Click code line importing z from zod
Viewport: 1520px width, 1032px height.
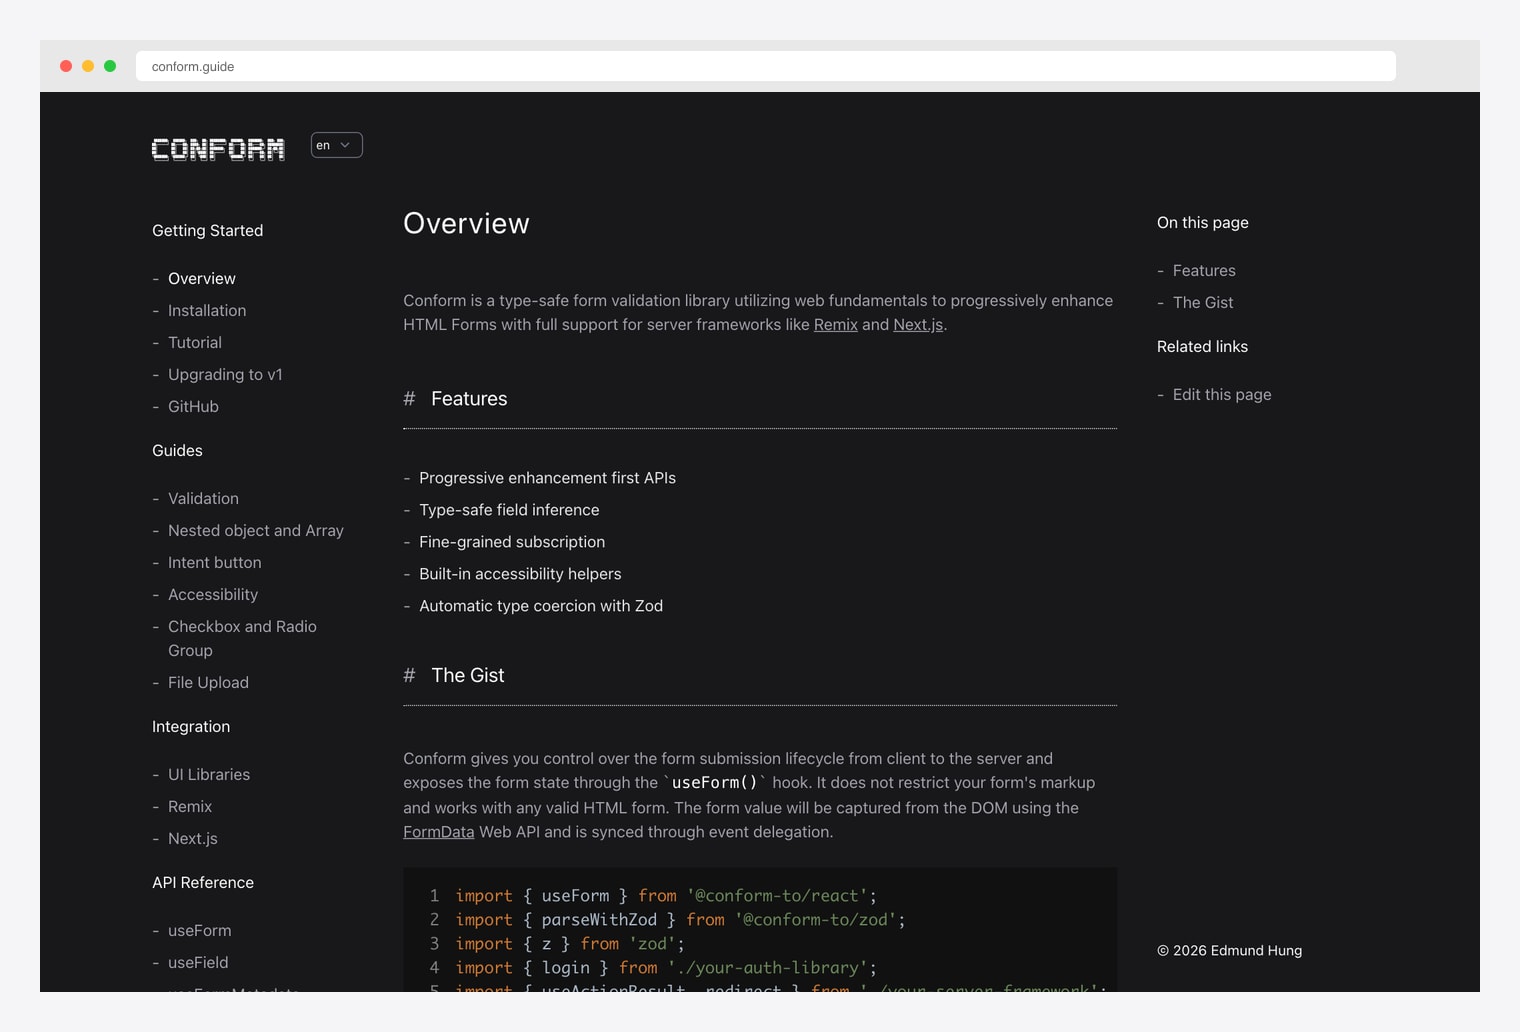point(570,943)
